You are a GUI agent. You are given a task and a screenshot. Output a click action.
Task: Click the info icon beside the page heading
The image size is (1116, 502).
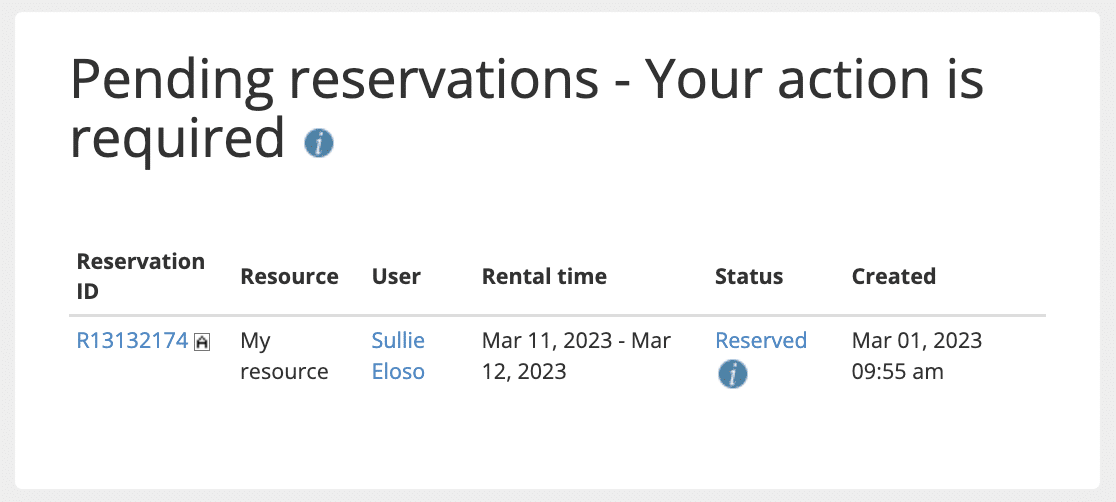(319, 143)
